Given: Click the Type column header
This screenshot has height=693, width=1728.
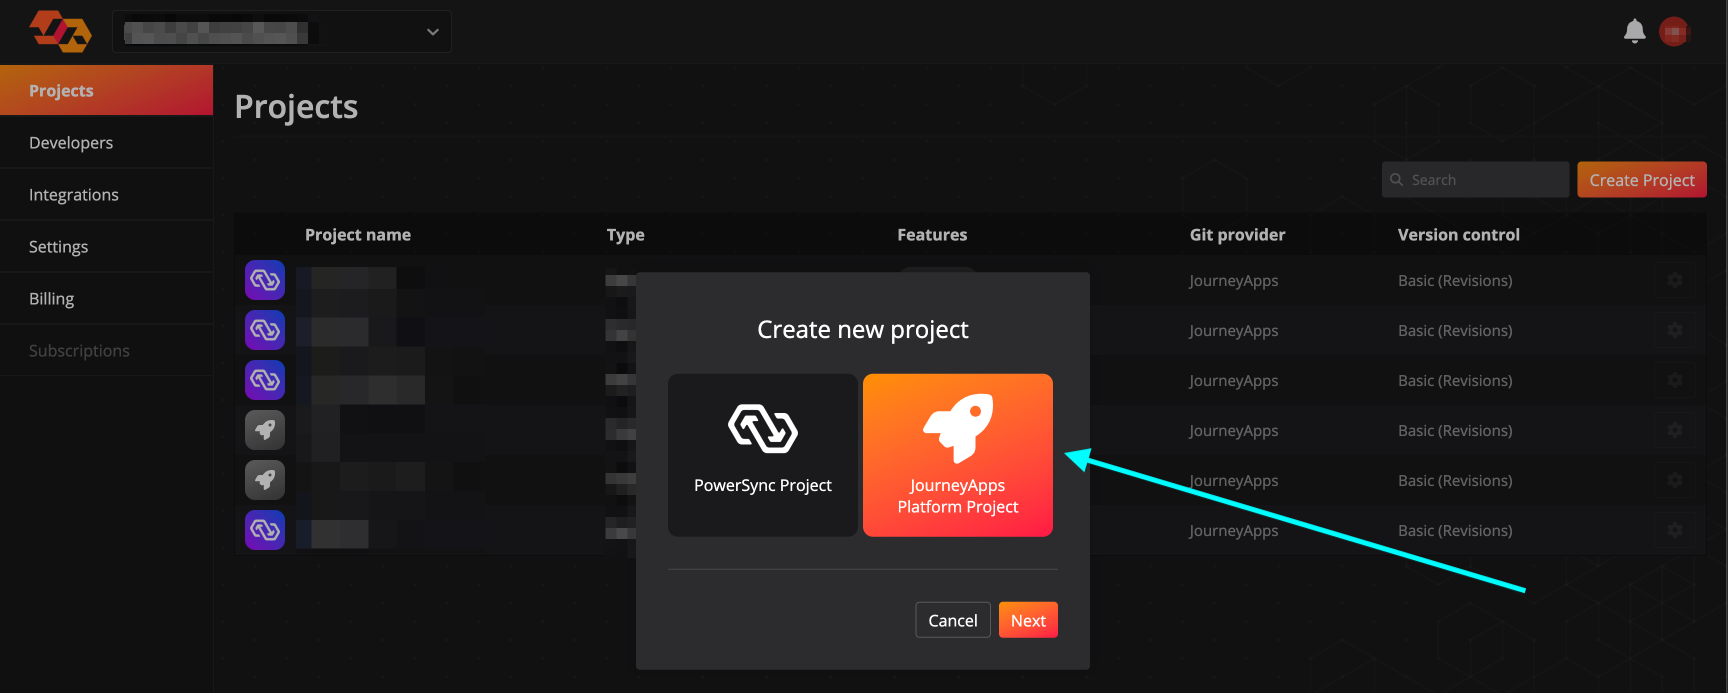Looking at the screenshot, I should click(626, 235).
